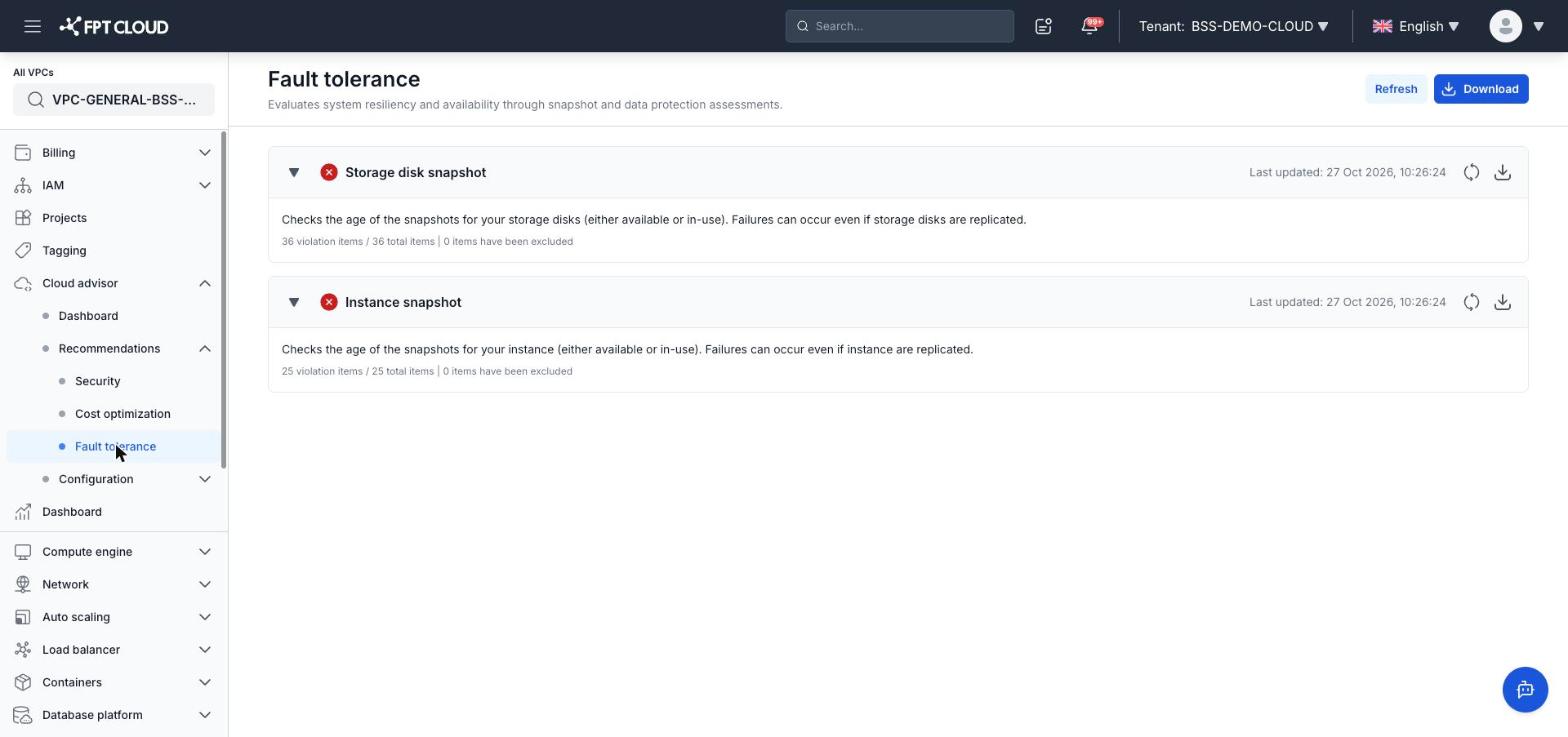1568x737 pixels.
Task: Open the user account dropdown arrow
Action: tap(1539, 26)
